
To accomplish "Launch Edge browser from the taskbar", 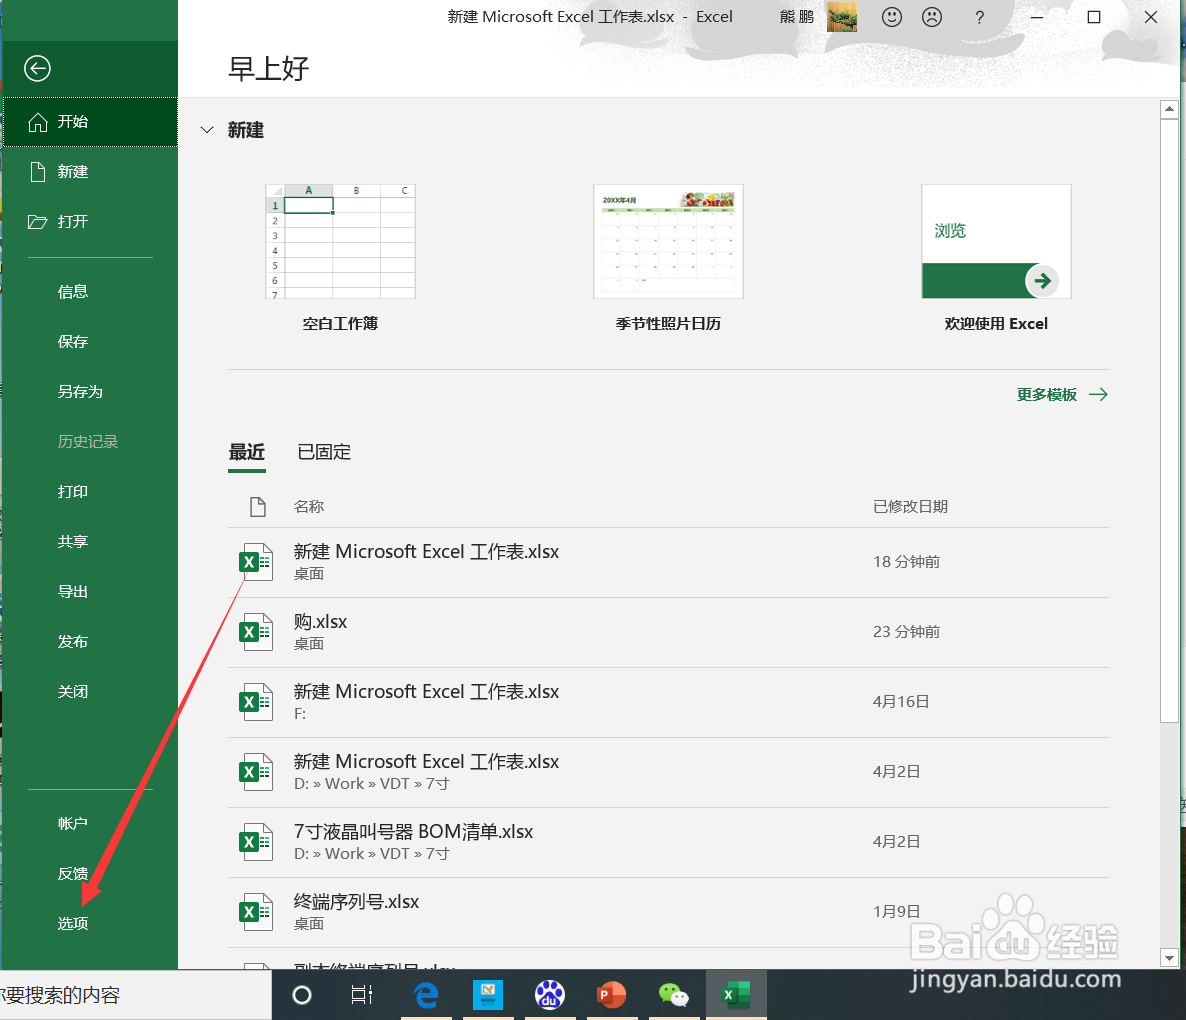I will (426, 995).
